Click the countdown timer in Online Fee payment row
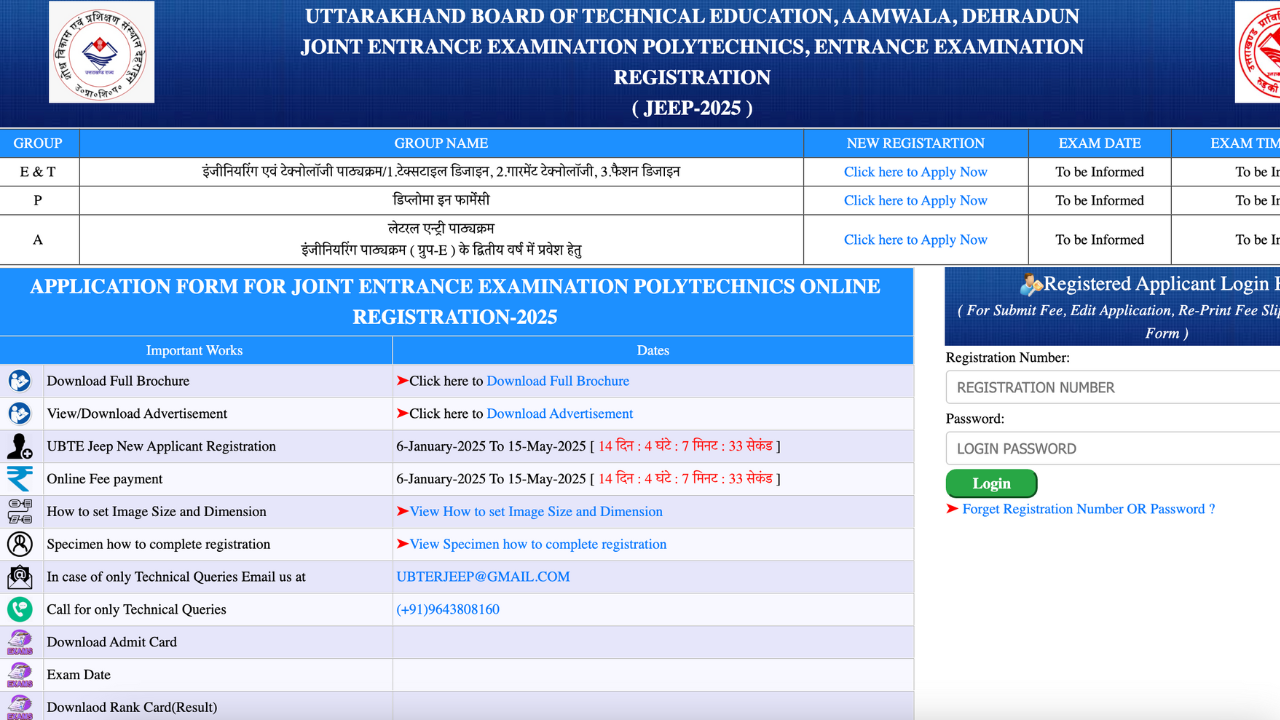 coord(685,479)
